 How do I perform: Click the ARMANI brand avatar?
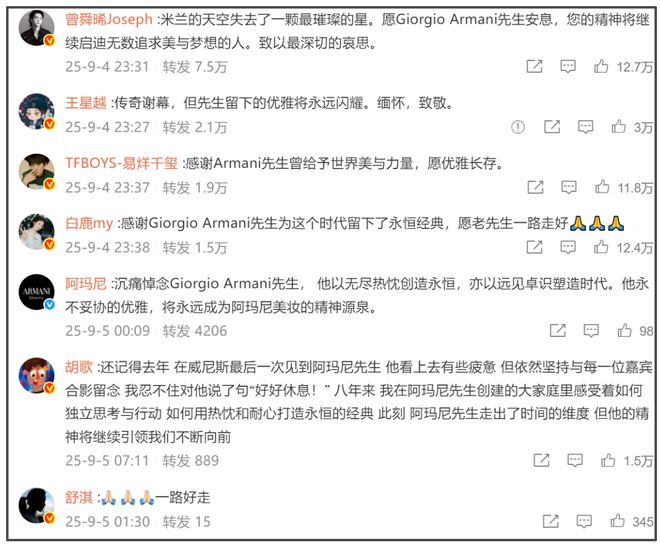[x=37, y=293]
